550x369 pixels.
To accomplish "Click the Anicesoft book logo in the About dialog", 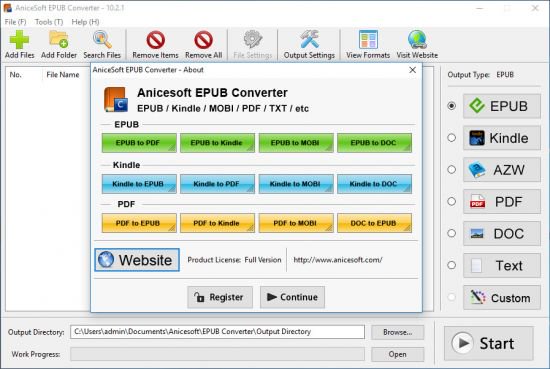I will click(x=115, y=100).
